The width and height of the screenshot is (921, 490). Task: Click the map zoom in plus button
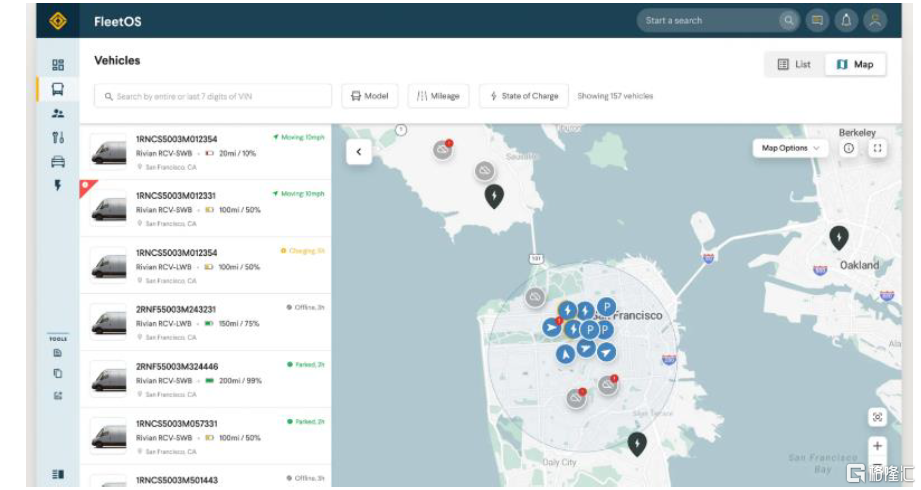(x=877, y=446)
